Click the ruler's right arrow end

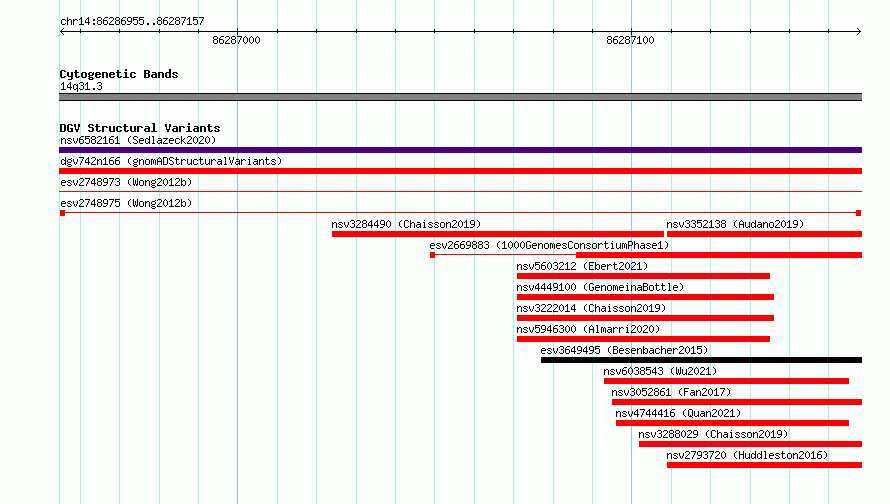858,31
